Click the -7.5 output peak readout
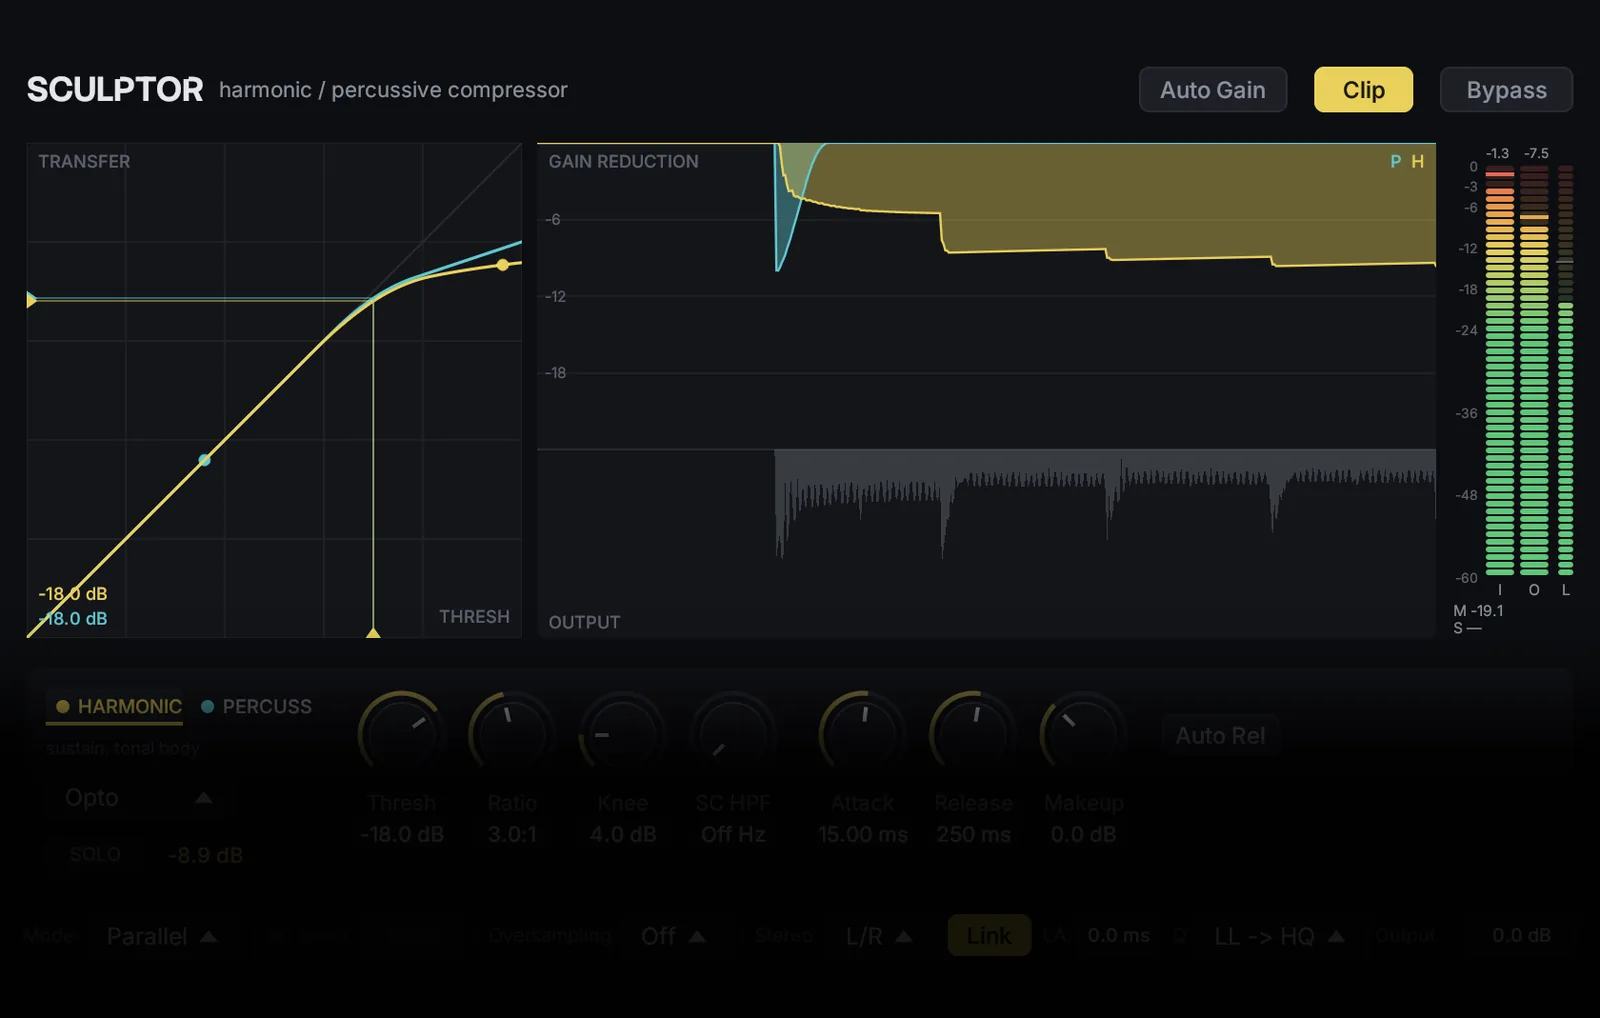The height and width of the screenshot is (1018, 1600). click(x=1536, y=153)
